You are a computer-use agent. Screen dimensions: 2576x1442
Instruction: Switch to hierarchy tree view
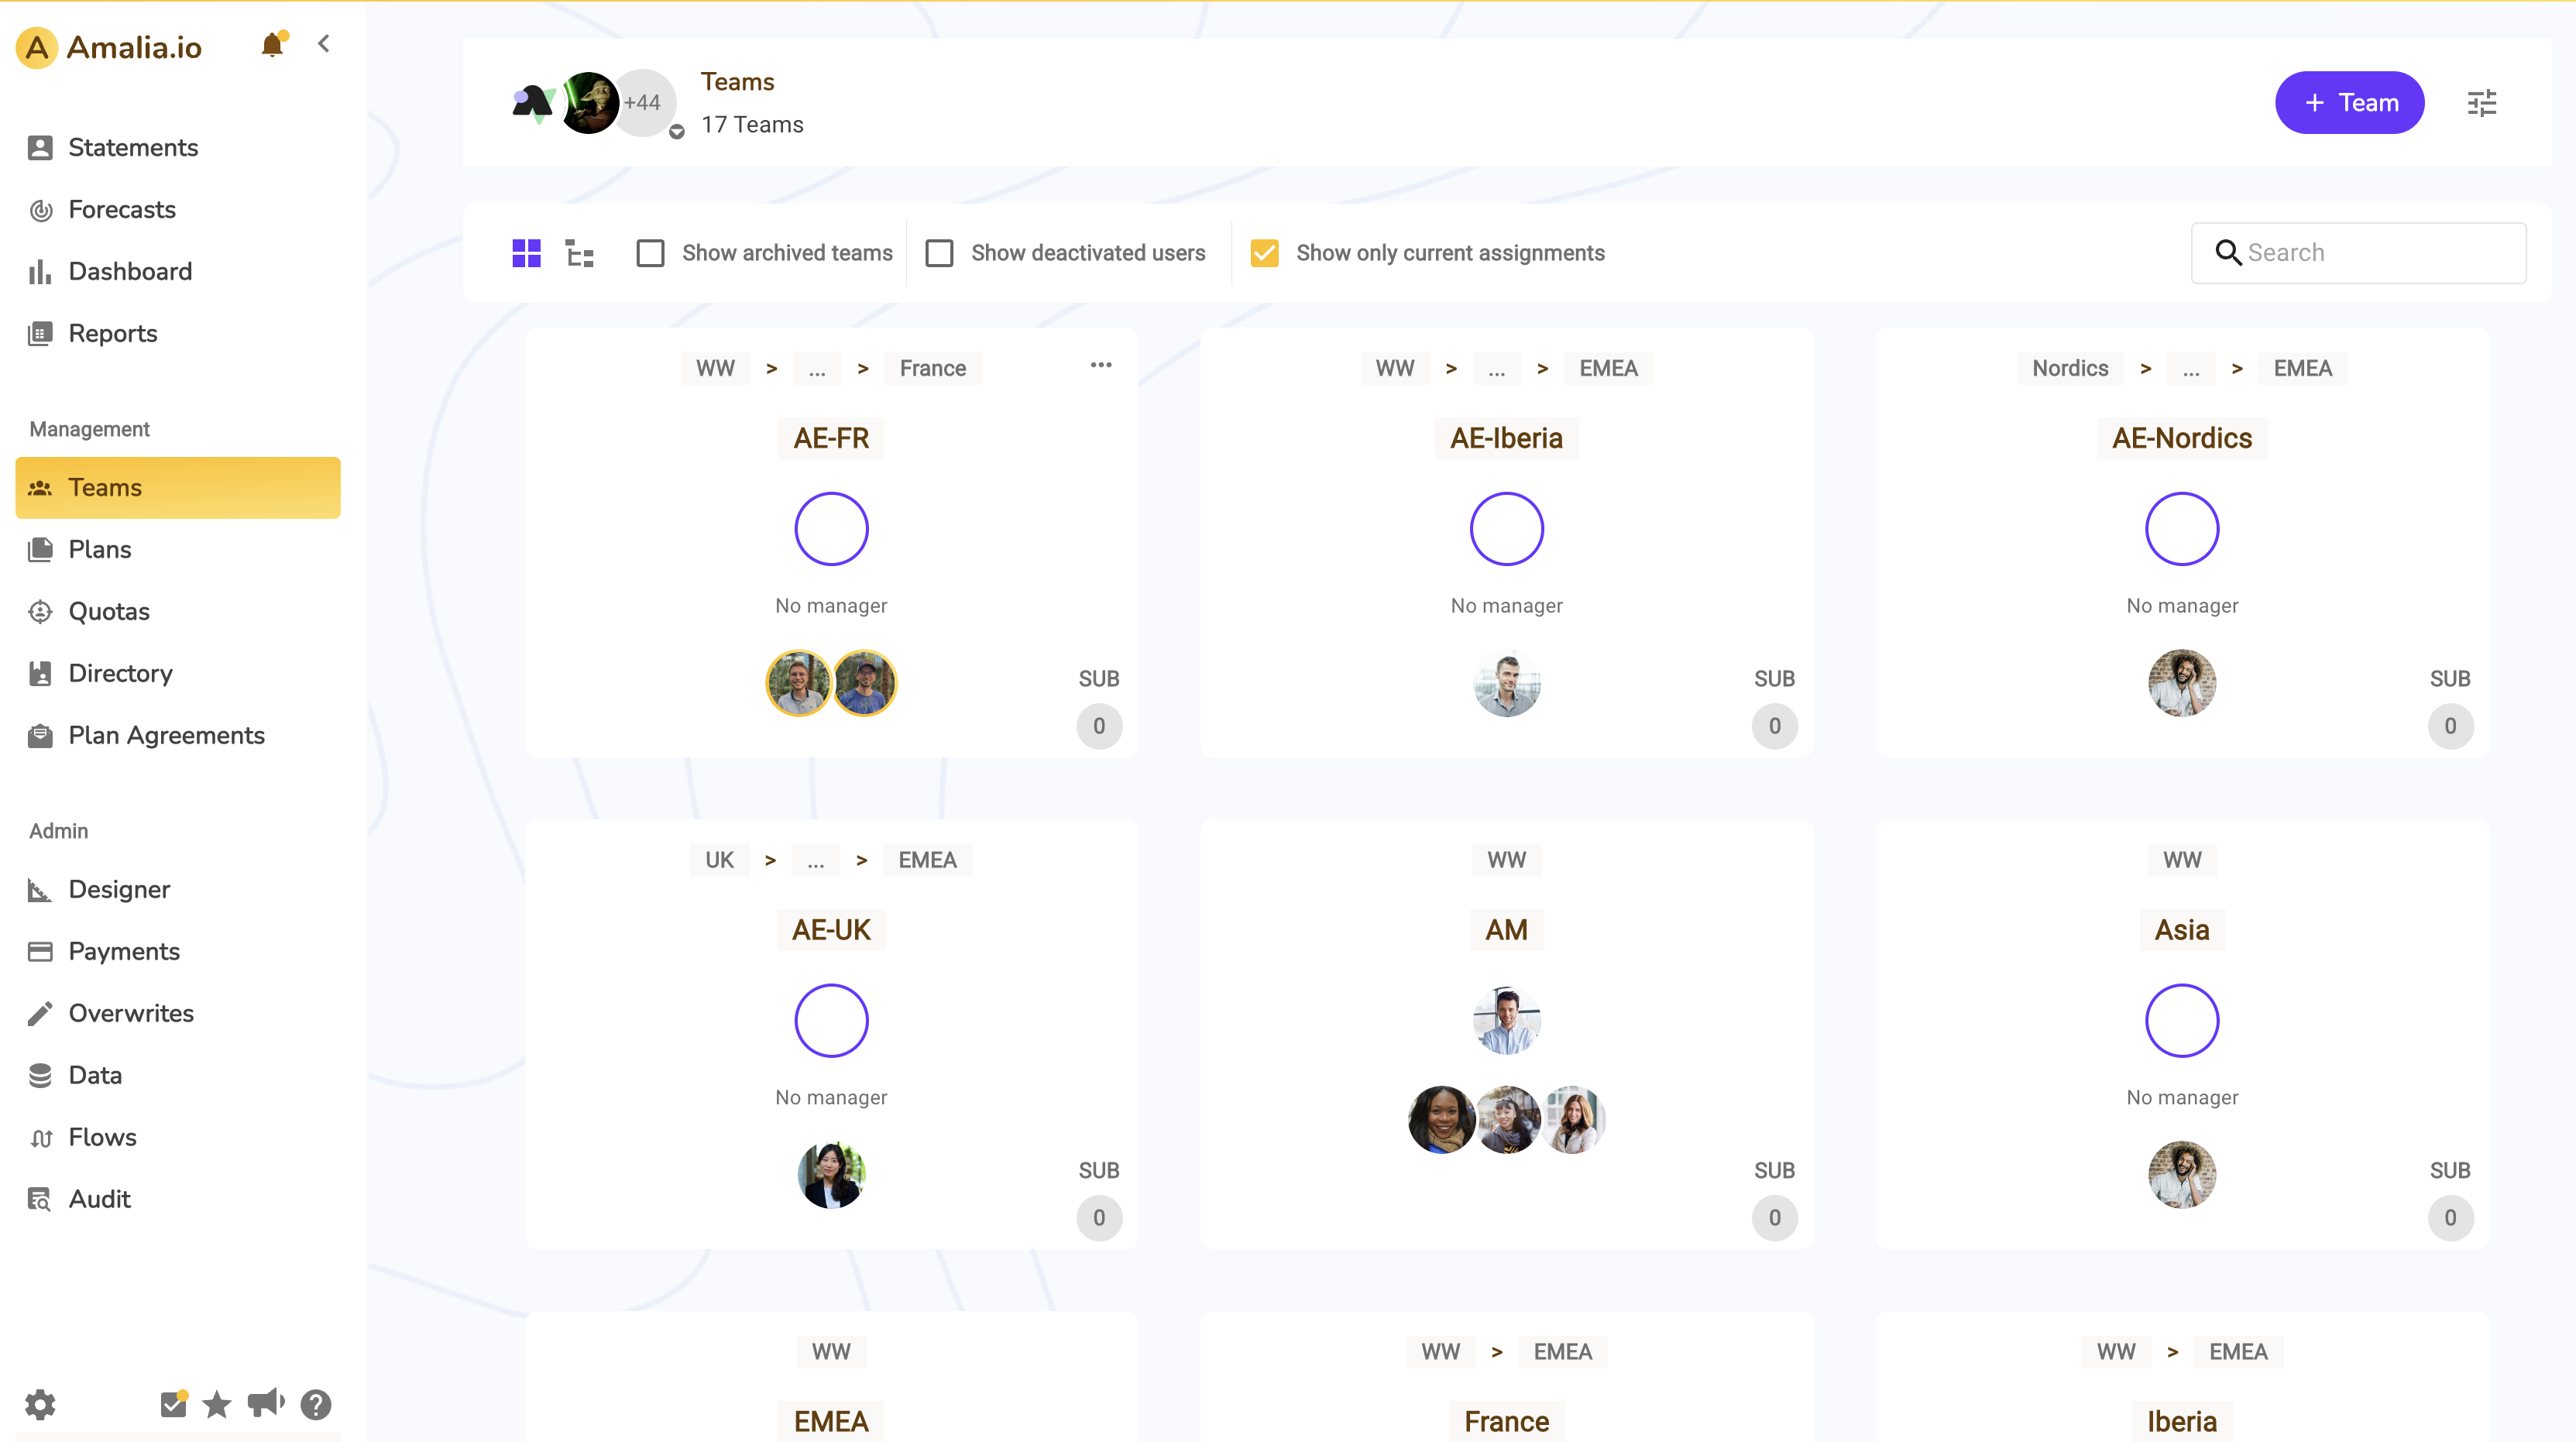pyautogui.click(x=580, y=253)
